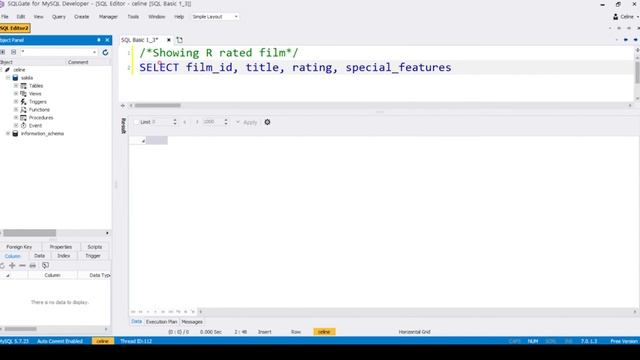Click the Comment column header

[78, 62]
